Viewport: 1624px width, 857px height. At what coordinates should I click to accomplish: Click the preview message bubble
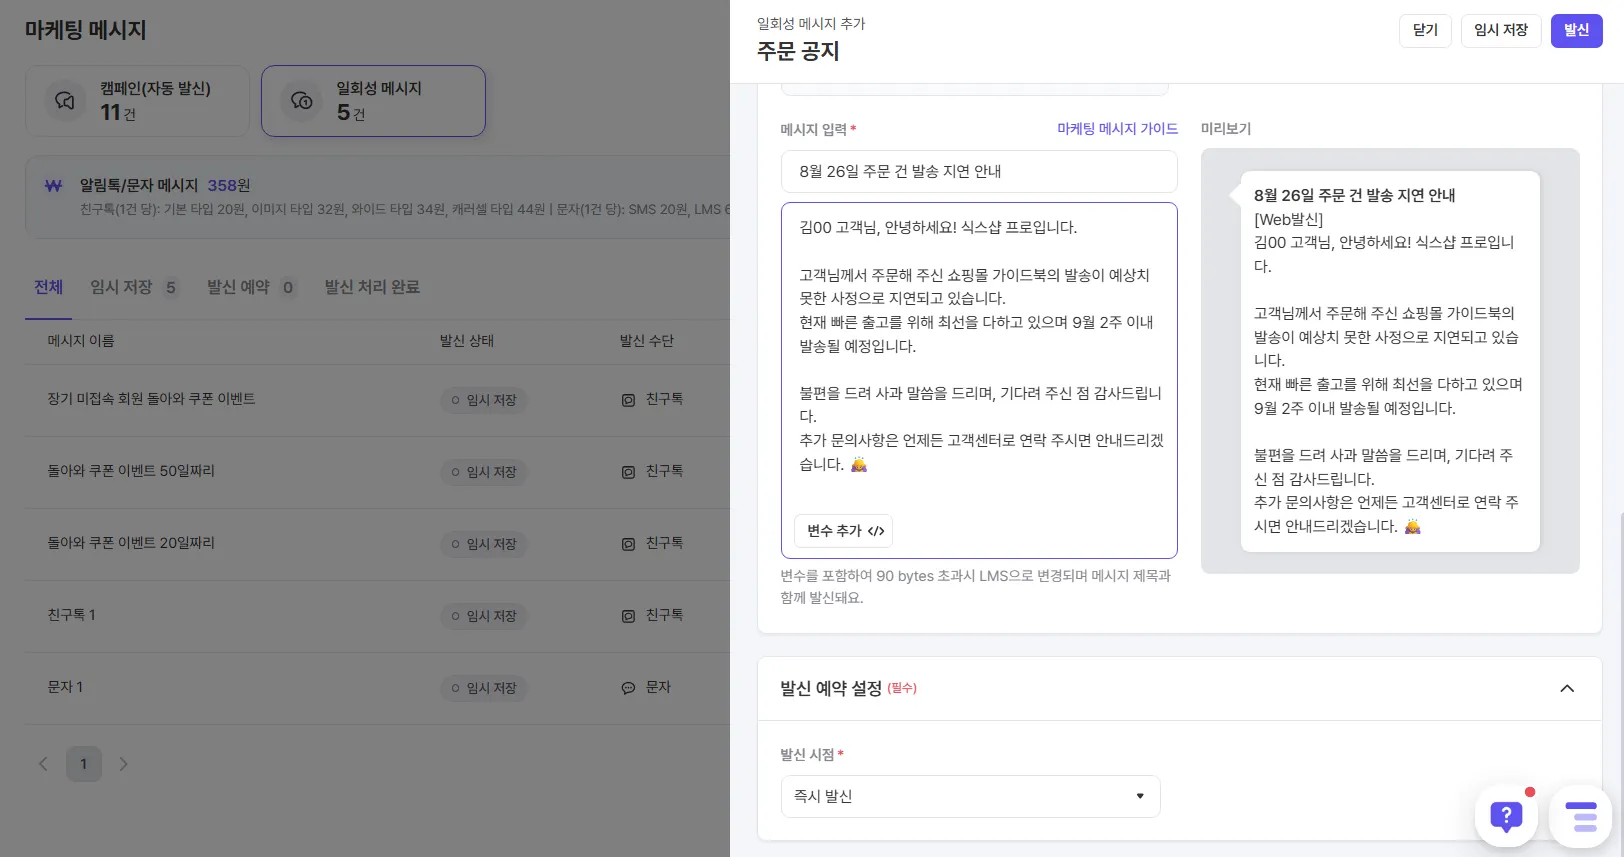tap(1390, 361)
